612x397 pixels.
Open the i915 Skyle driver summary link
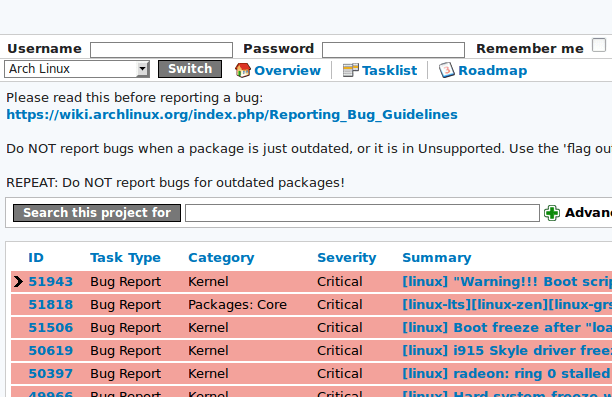(x=507, y=351)
